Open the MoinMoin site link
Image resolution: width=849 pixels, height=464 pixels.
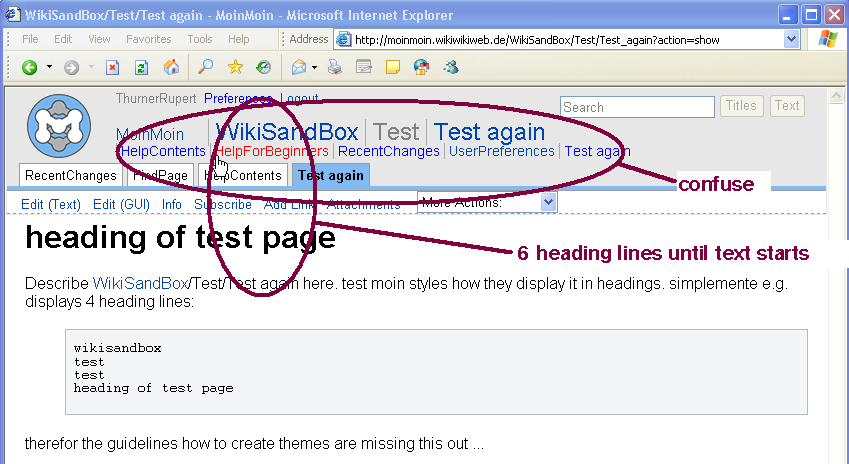(150, 134)
